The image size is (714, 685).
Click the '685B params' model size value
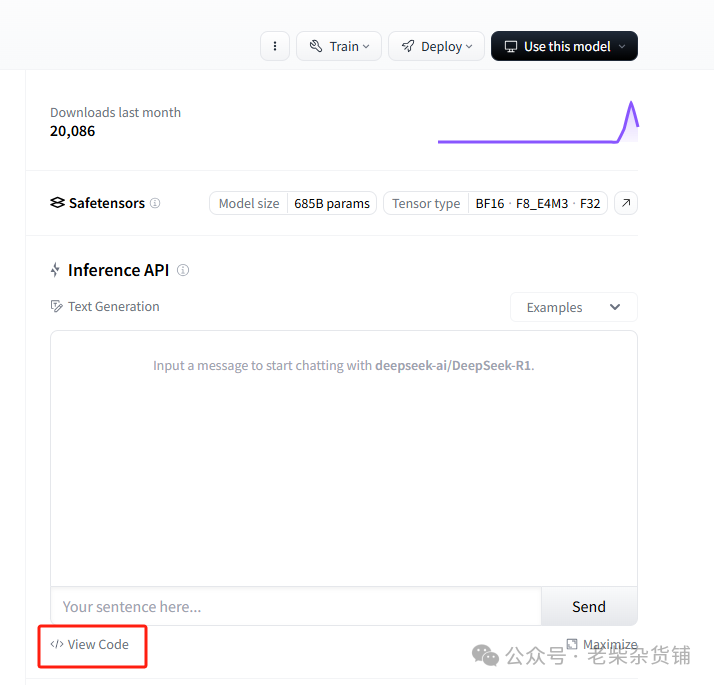click(x=332, y=203)
